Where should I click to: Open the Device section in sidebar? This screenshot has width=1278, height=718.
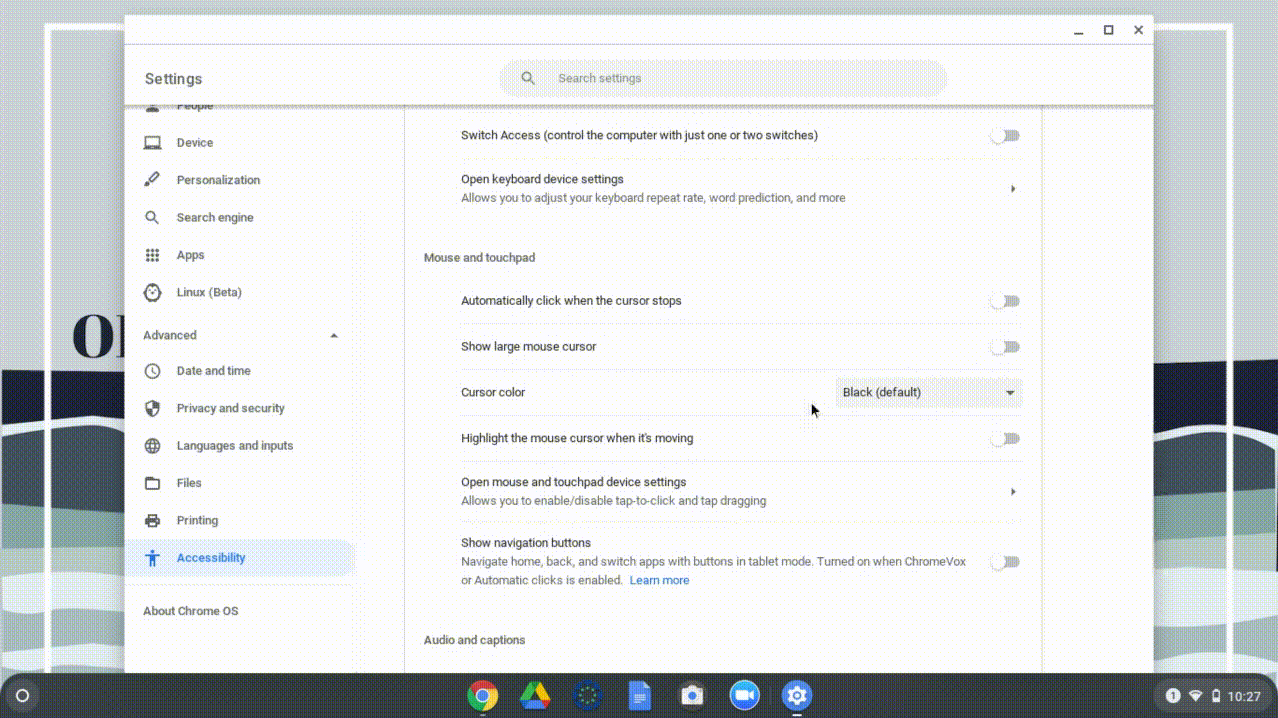152,142
